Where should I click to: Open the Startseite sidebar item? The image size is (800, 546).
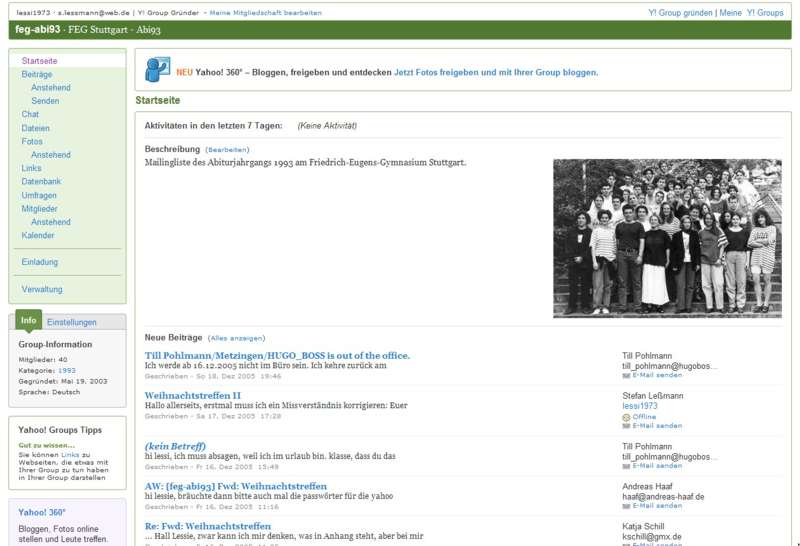coord(39,61)
